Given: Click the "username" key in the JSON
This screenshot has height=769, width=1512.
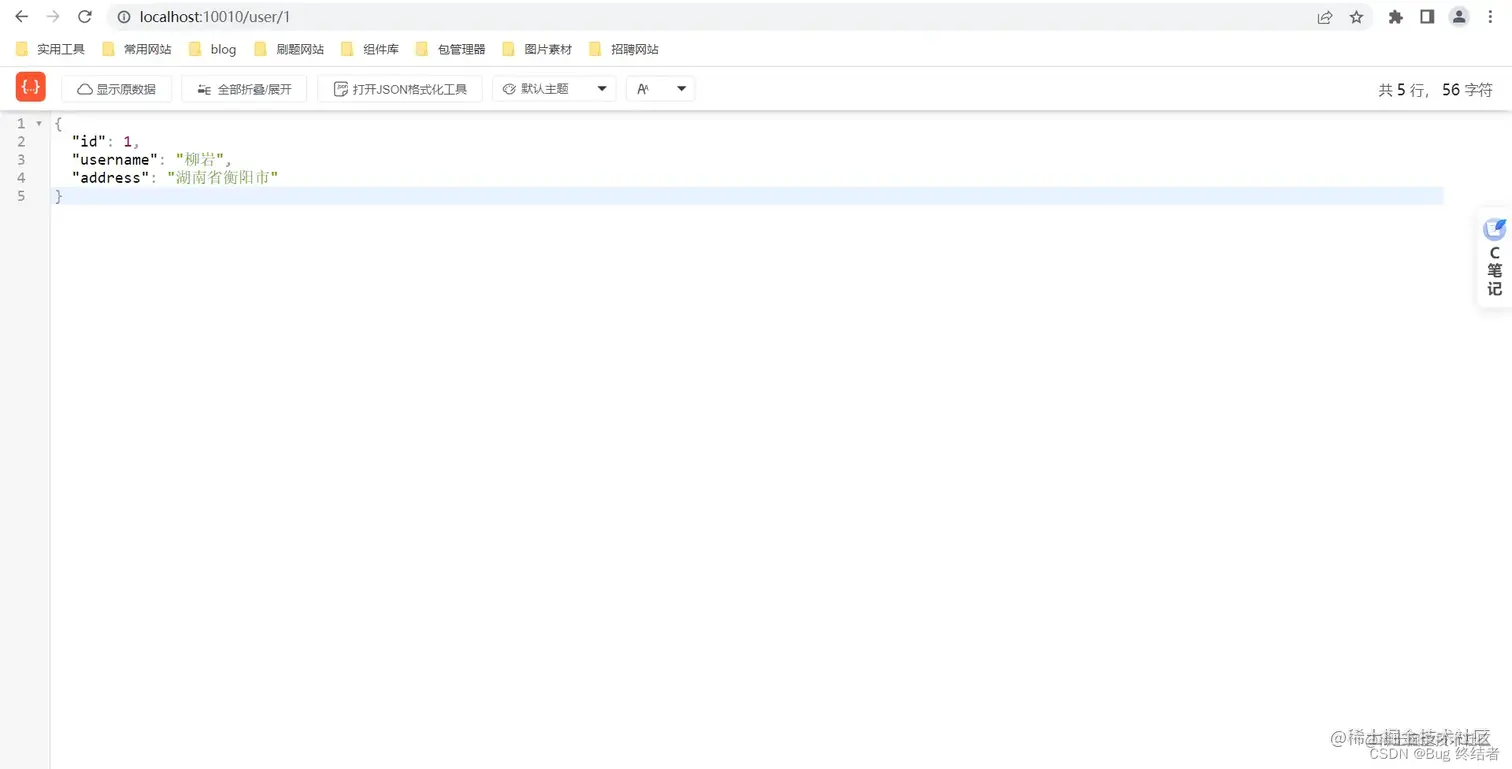Looking at the screenshot, I should click(x=113, y=160).
